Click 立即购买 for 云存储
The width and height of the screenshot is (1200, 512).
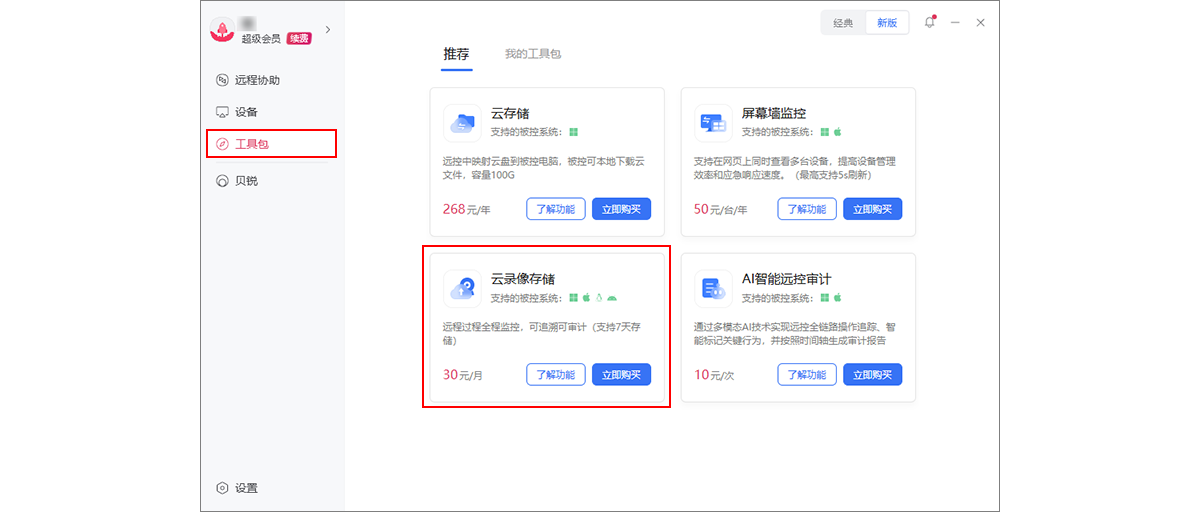[x=622, y=209]
